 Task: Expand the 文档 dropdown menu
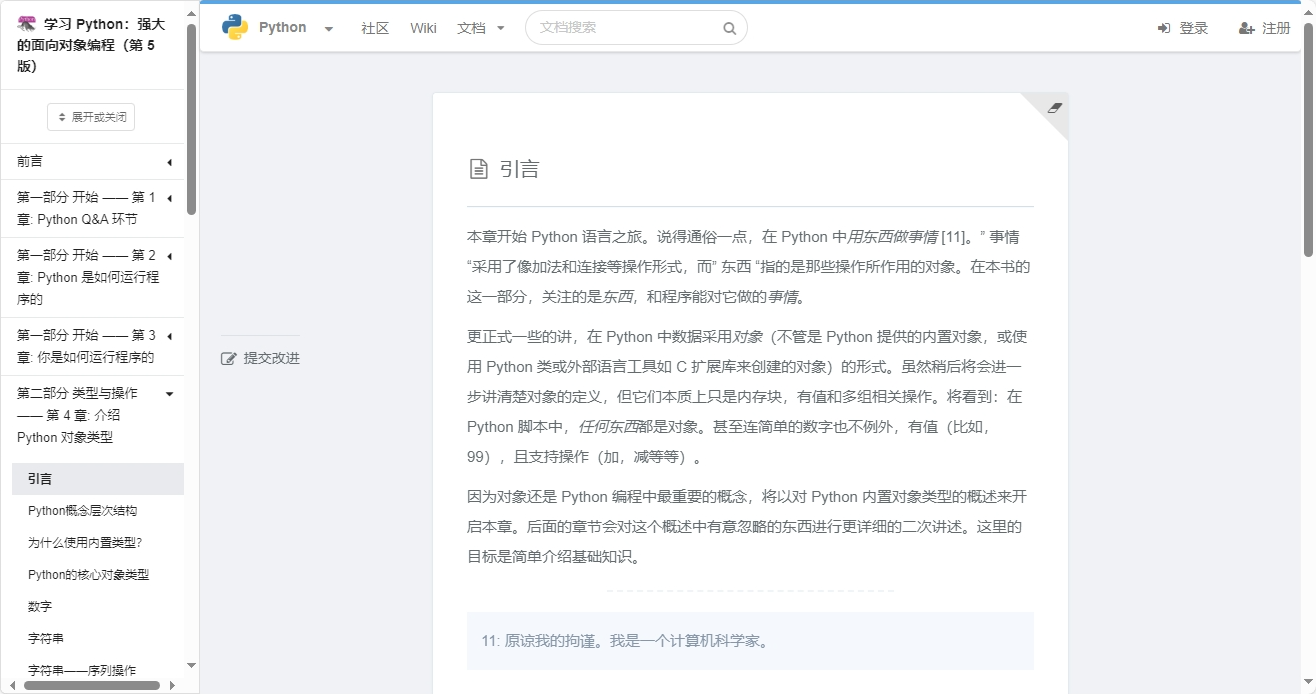[x=481, y=28]
